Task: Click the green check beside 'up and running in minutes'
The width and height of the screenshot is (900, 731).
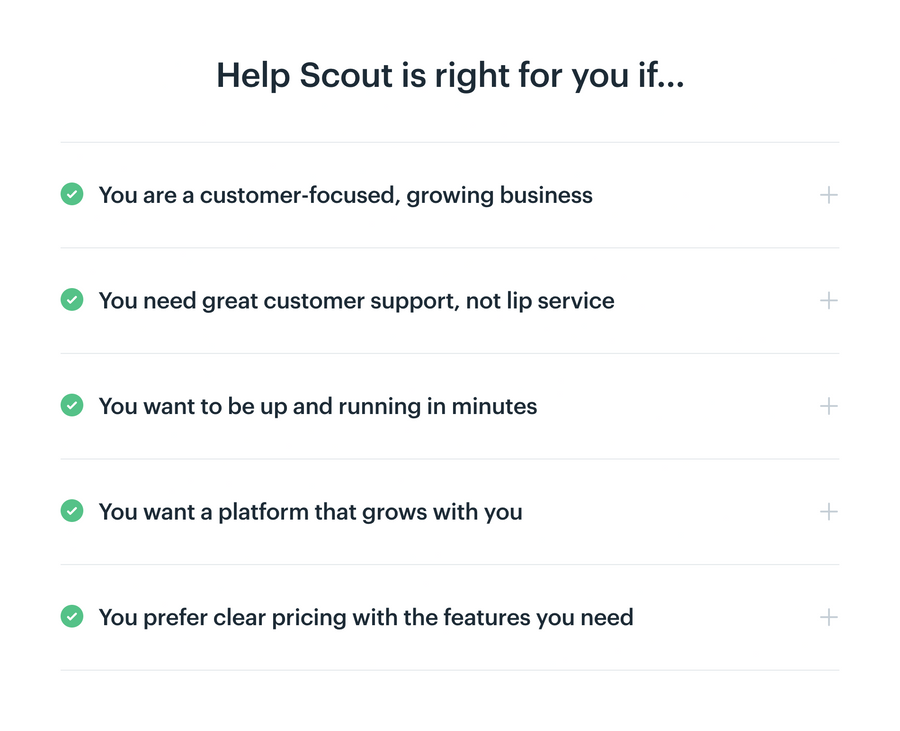Action: pos(71,405)
